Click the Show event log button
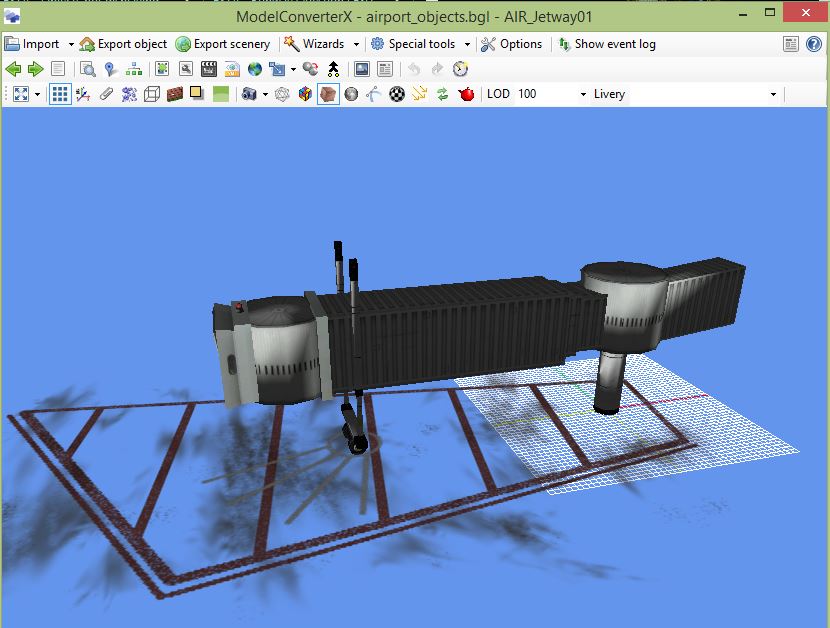Viewport: 830px width, 628px height. (x=606, y=44)
